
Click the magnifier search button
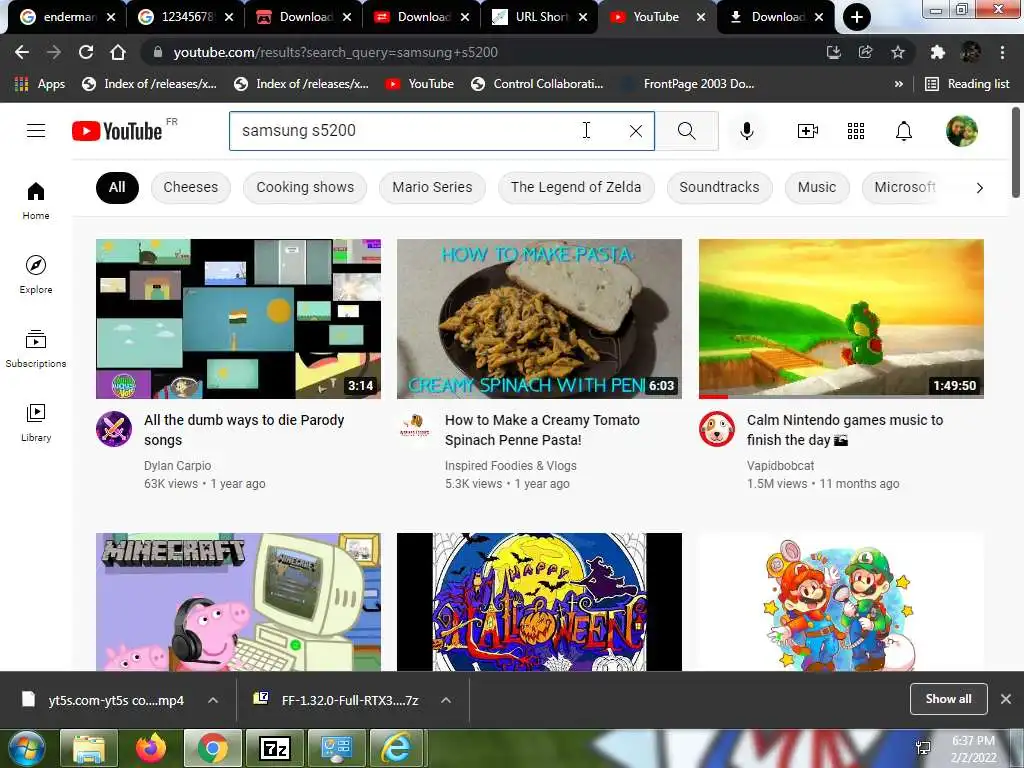point(686,131)
